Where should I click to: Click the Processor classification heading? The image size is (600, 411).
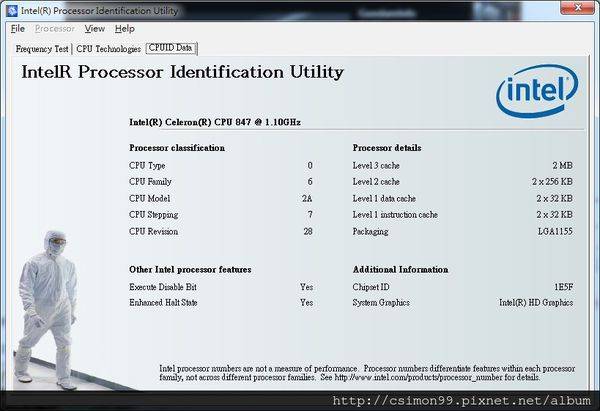tap(177, 148)
